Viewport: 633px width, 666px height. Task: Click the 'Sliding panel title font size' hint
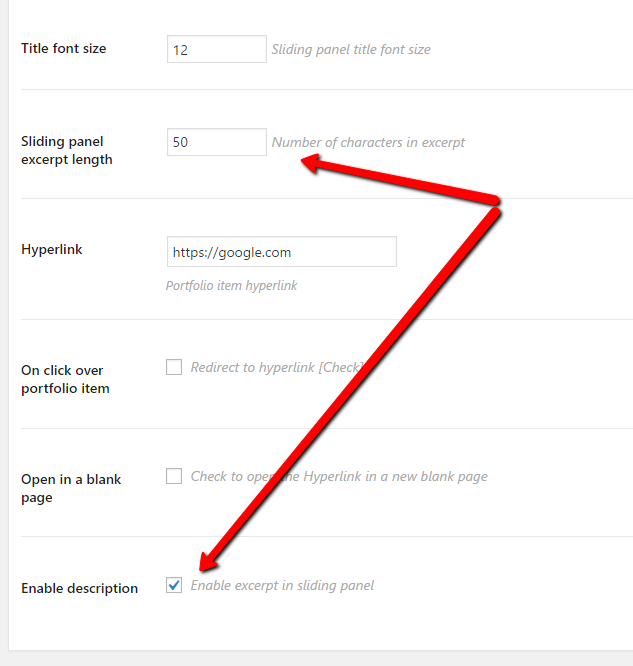(x=351, y=50)
